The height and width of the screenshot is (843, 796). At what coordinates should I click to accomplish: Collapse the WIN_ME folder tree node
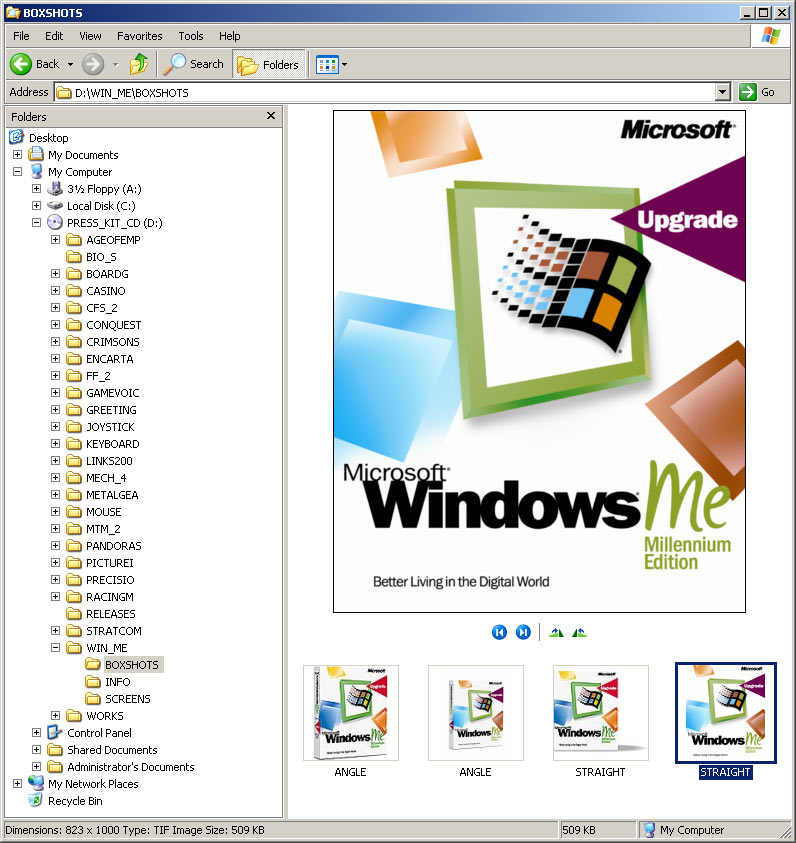coord(56,648)
